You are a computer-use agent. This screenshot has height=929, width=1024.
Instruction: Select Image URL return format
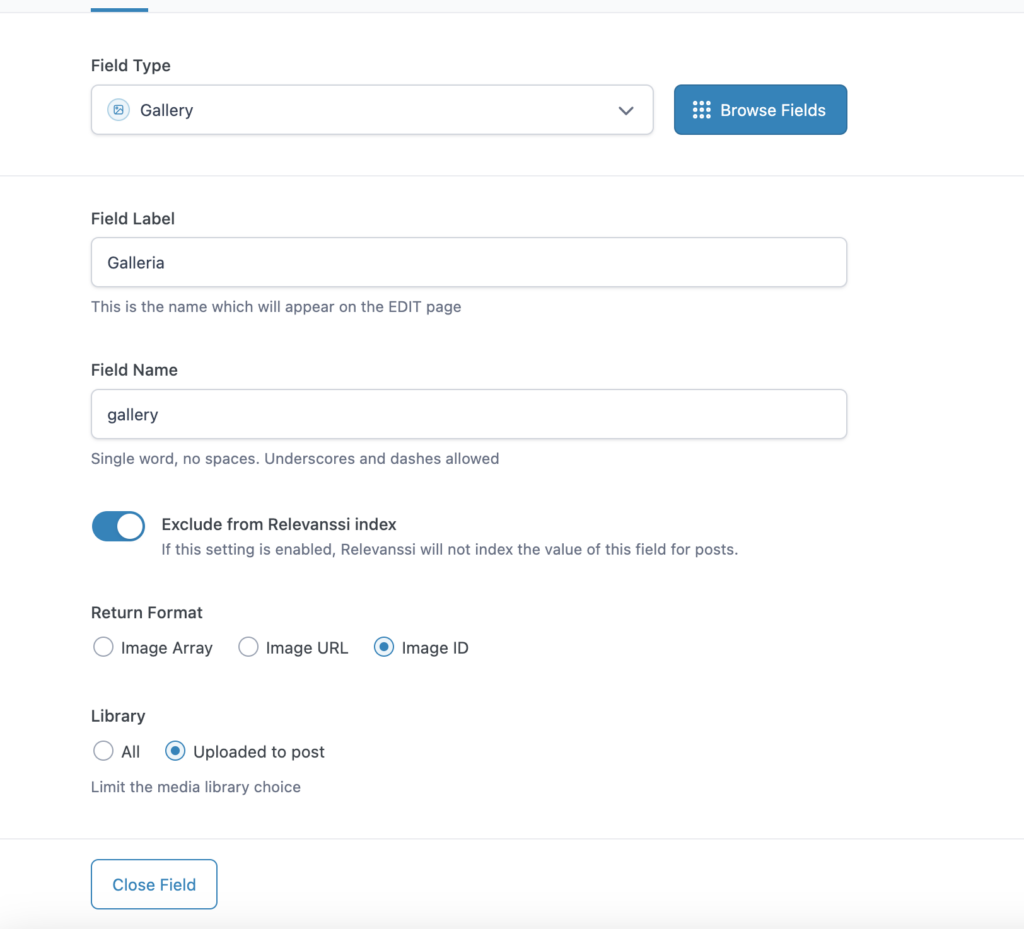tap(248, 647)
